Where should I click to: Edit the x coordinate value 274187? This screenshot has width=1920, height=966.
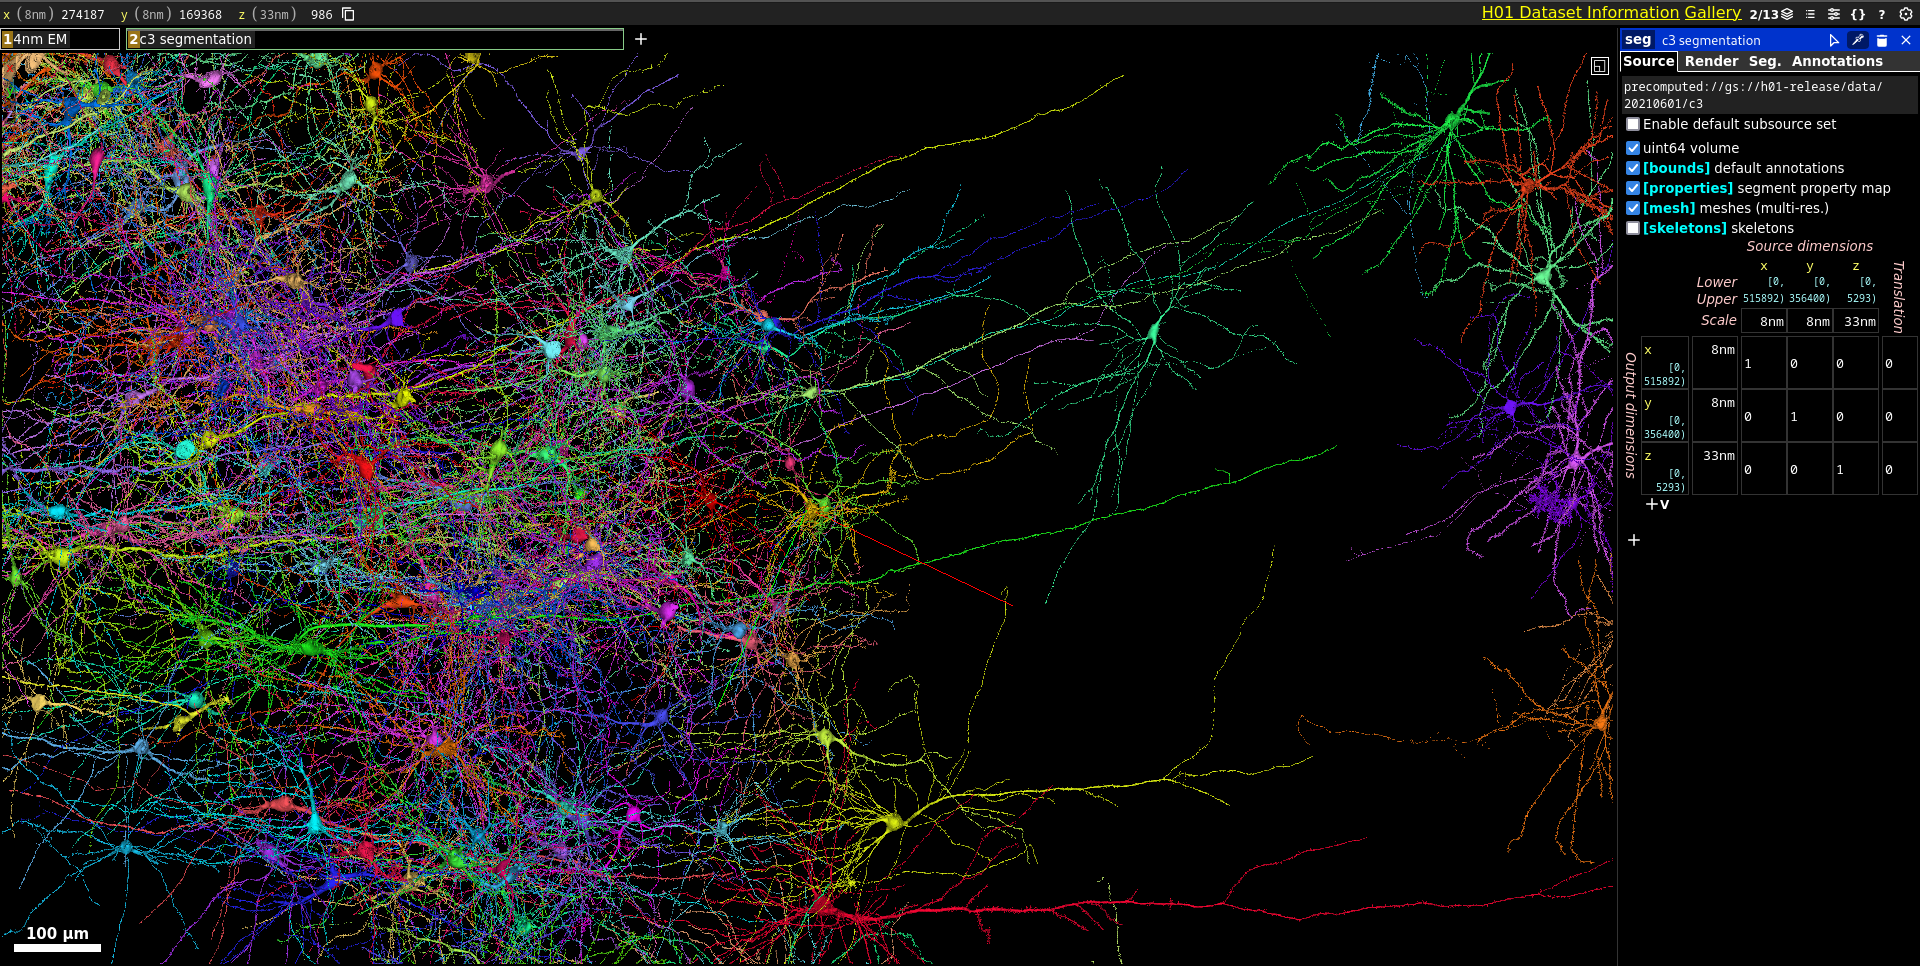click(x=83, y=15)
